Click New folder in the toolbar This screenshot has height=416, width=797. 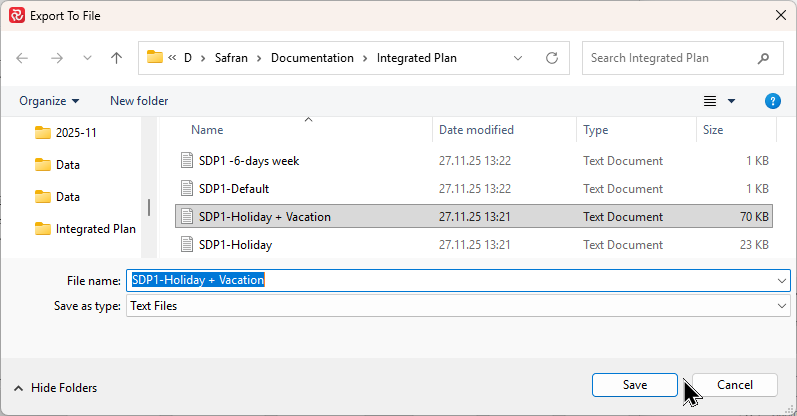(139, 101)
